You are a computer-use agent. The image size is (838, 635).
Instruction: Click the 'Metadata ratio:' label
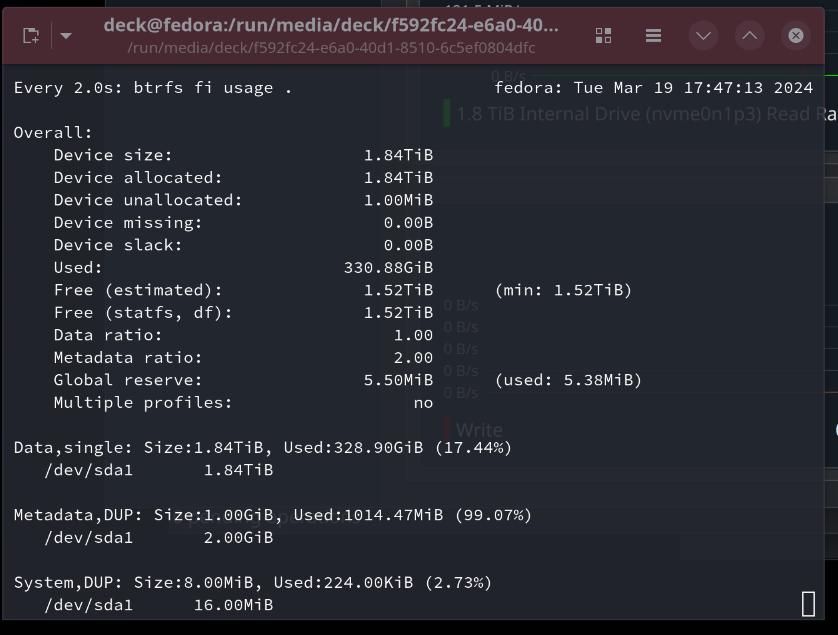[x=128, y=358]
